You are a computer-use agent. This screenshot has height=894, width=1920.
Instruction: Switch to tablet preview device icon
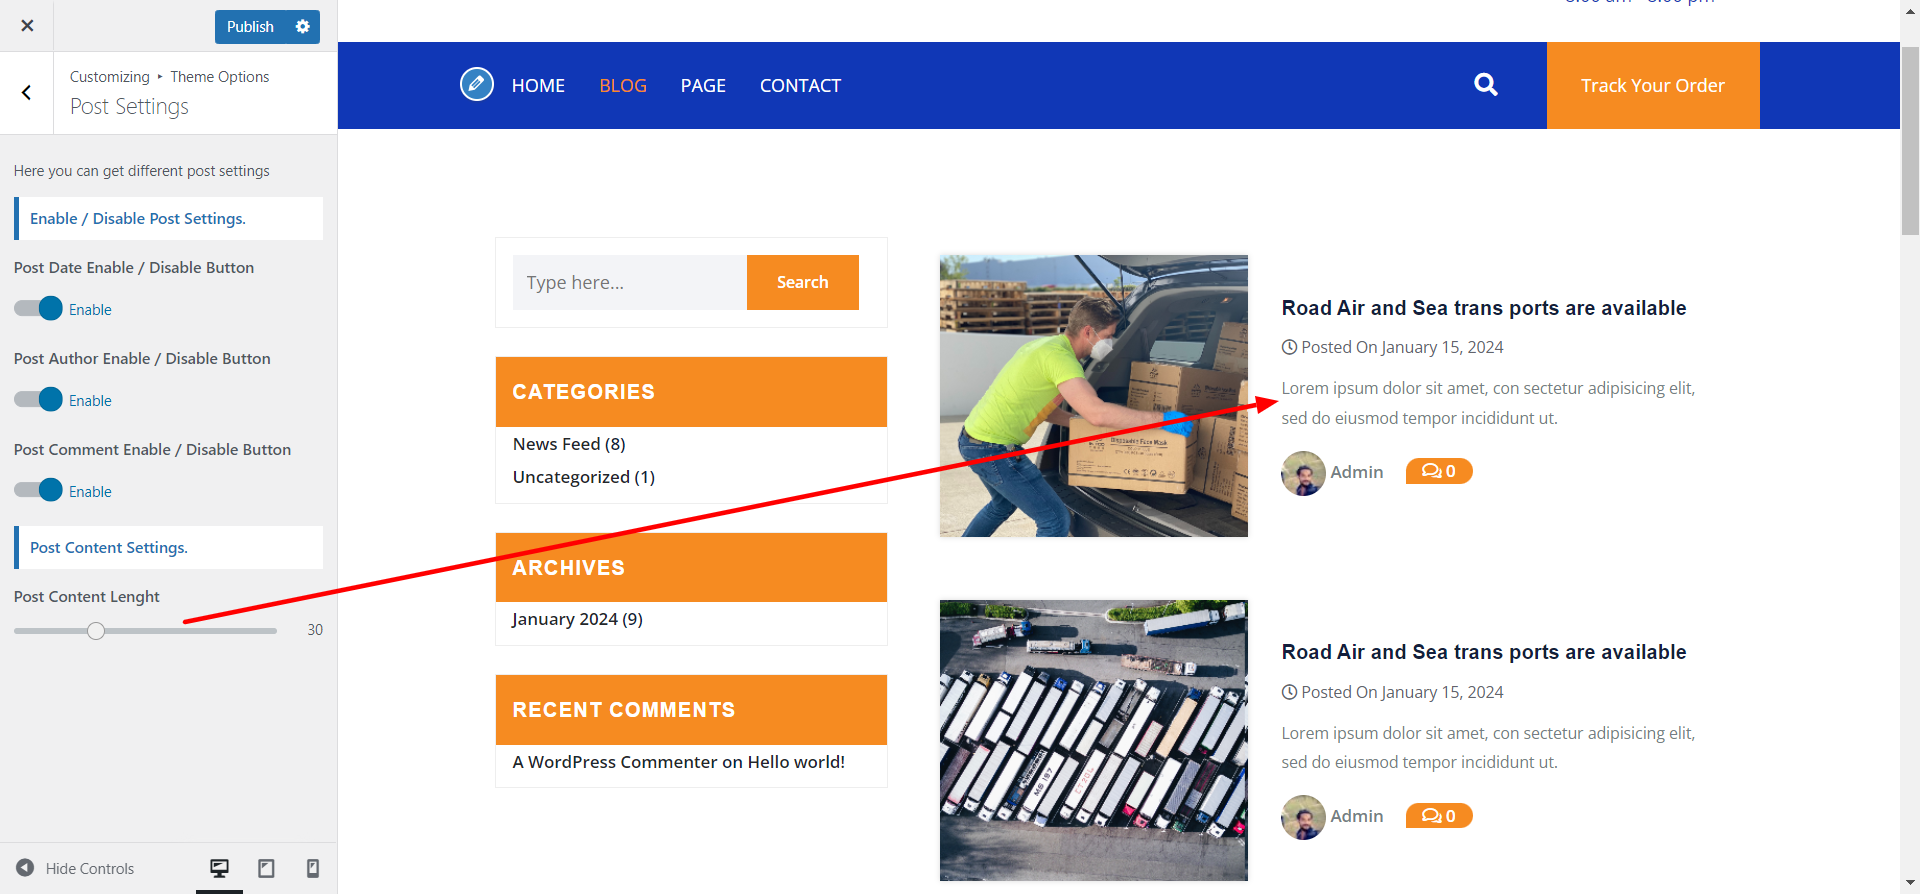click(266, 868)
